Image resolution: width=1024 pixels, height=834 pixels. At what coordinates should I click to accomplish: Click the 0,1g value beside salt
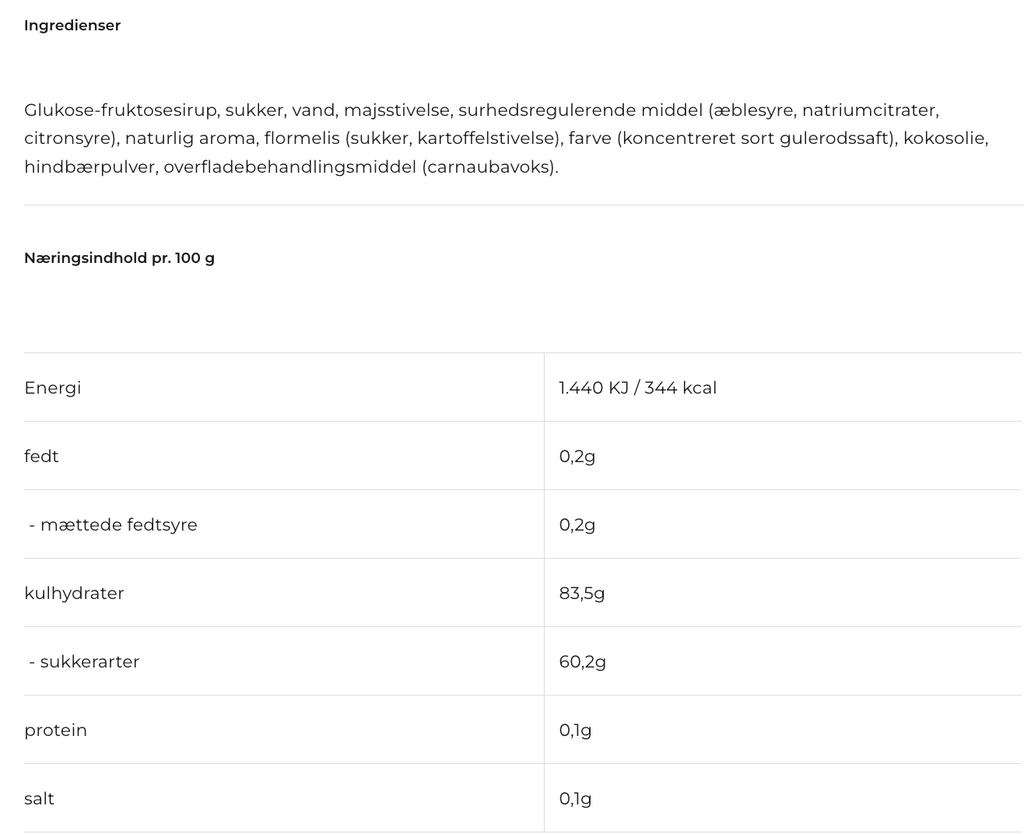point(575,799)
